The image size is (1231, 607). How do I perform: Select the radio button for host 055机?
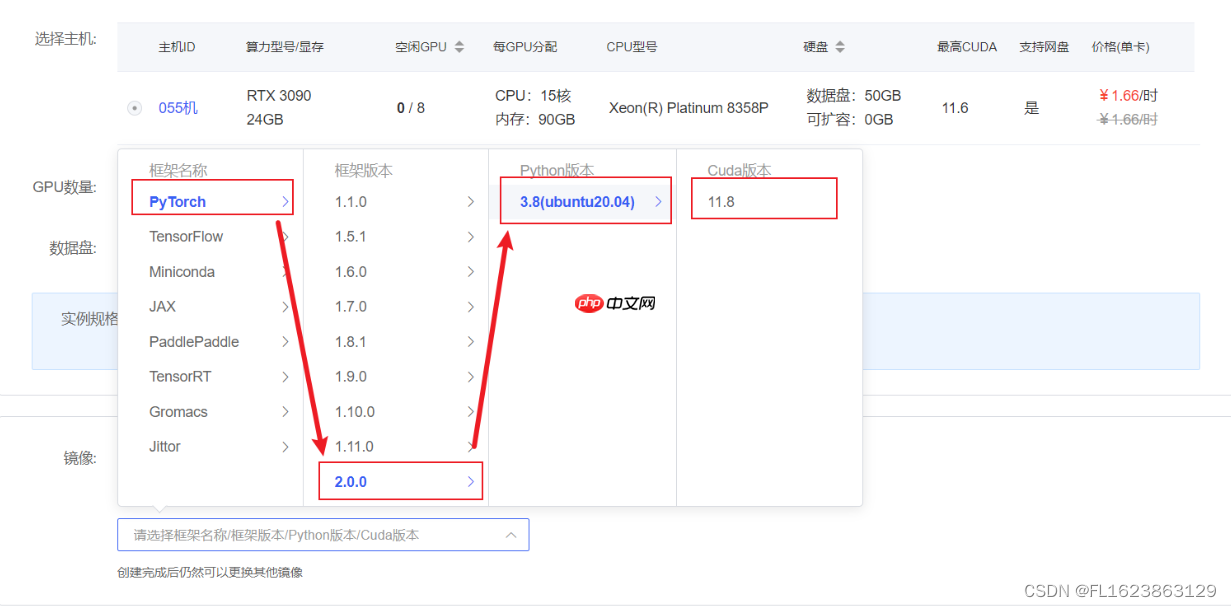(134, 108)
